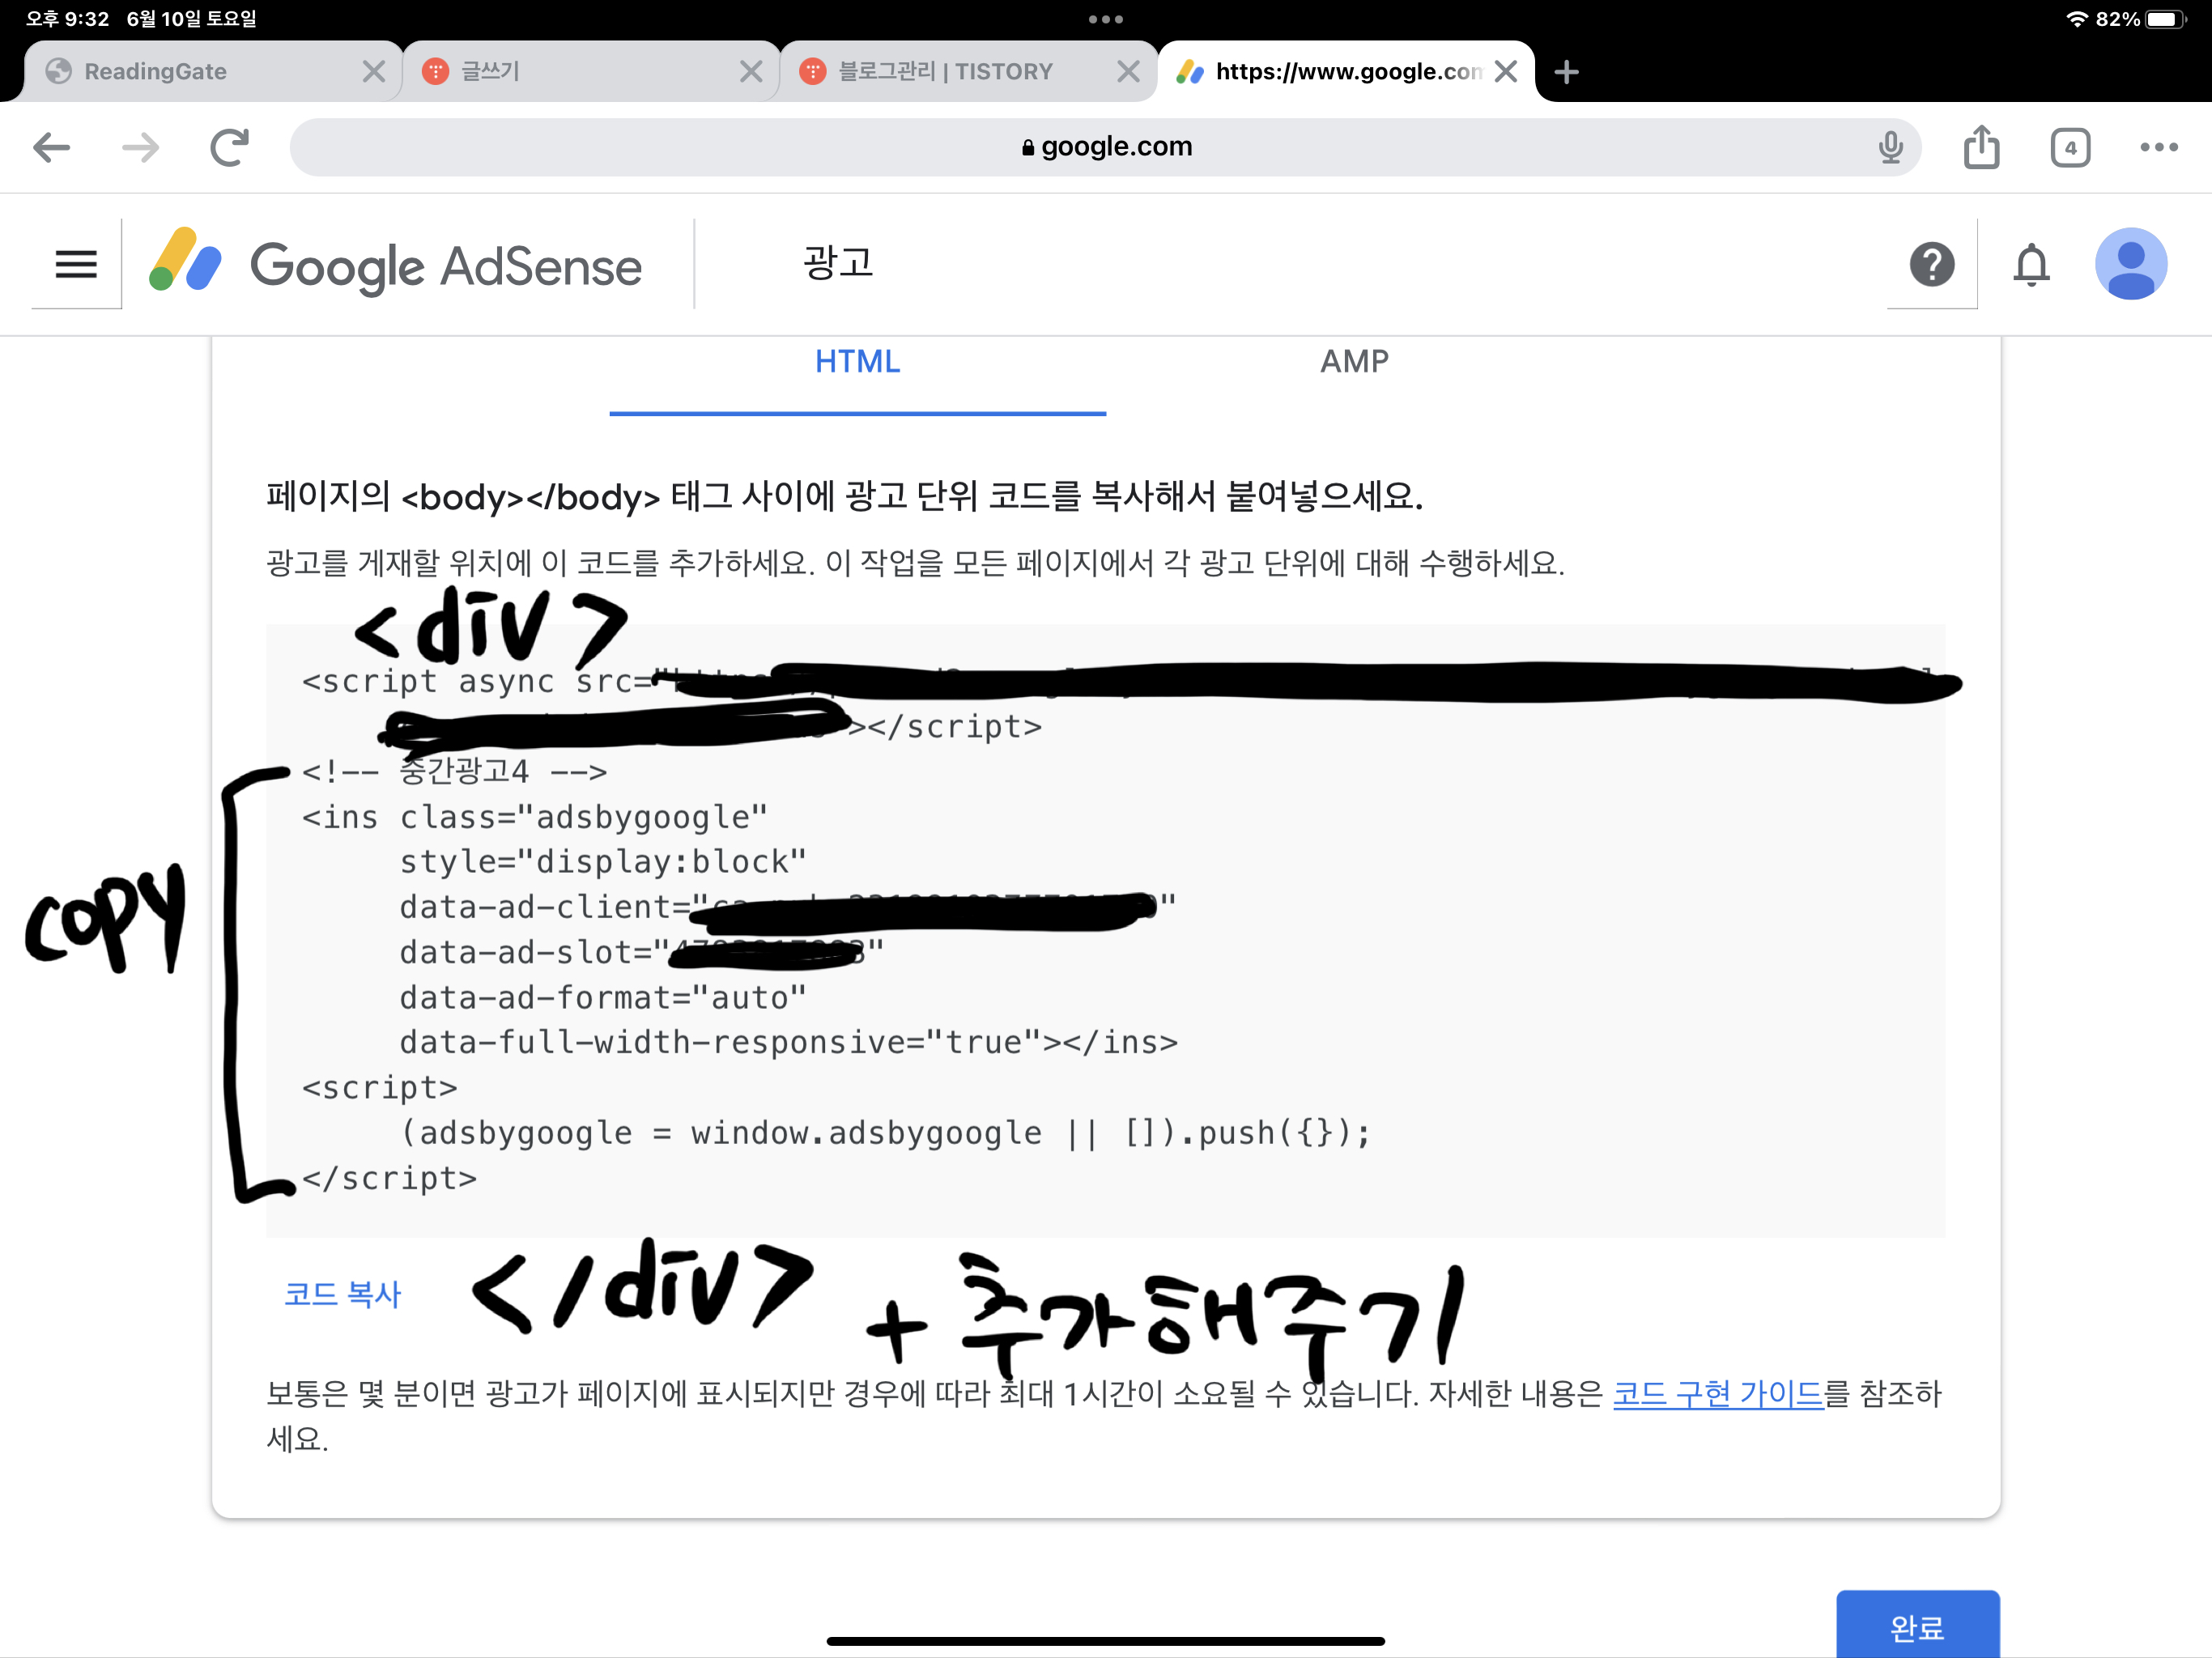The width and height of the screenshot is (2212, 1658).
Task: Open the AdSense hamburger menu
Action: click(76, 265)
